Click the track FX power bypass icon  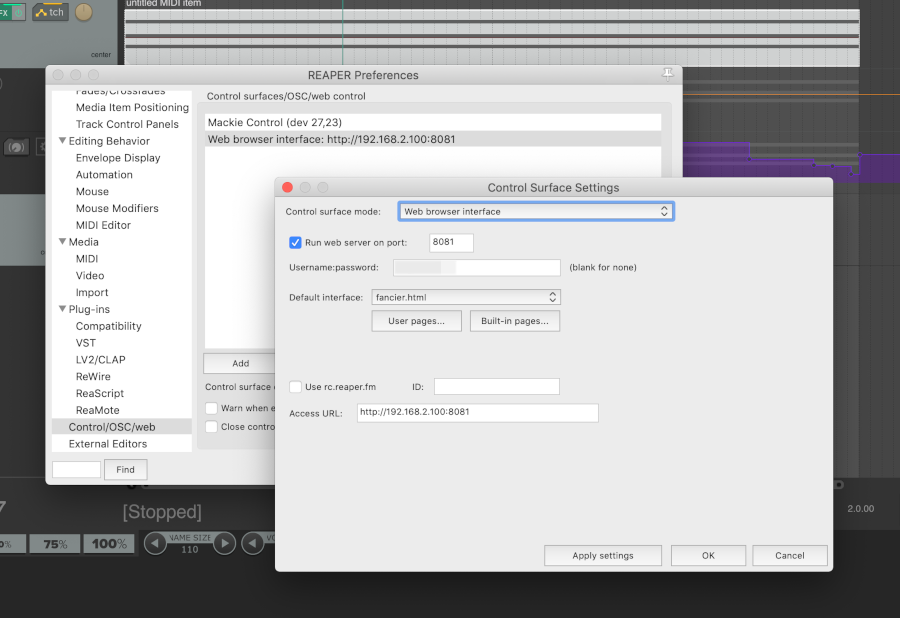tap(17, 12)
